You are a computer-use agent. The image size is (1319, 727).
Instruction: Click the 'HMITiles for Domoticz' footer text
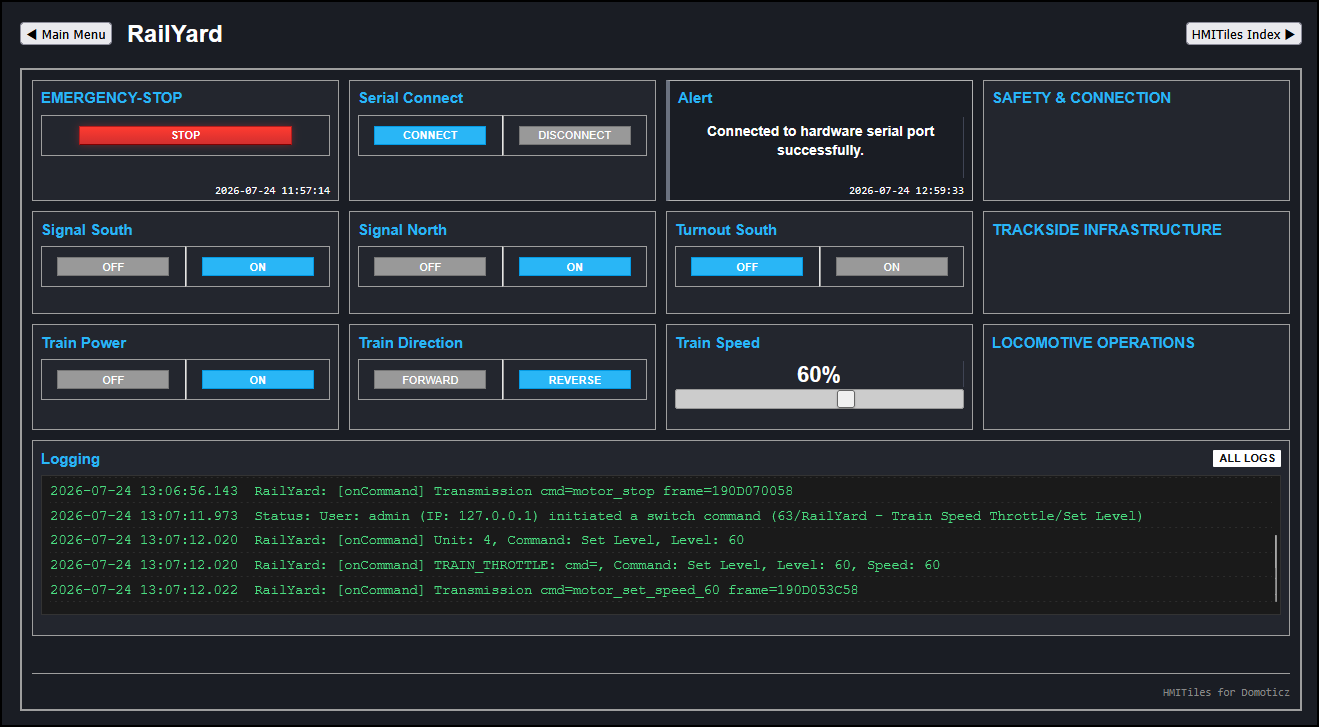point(1226,692)
